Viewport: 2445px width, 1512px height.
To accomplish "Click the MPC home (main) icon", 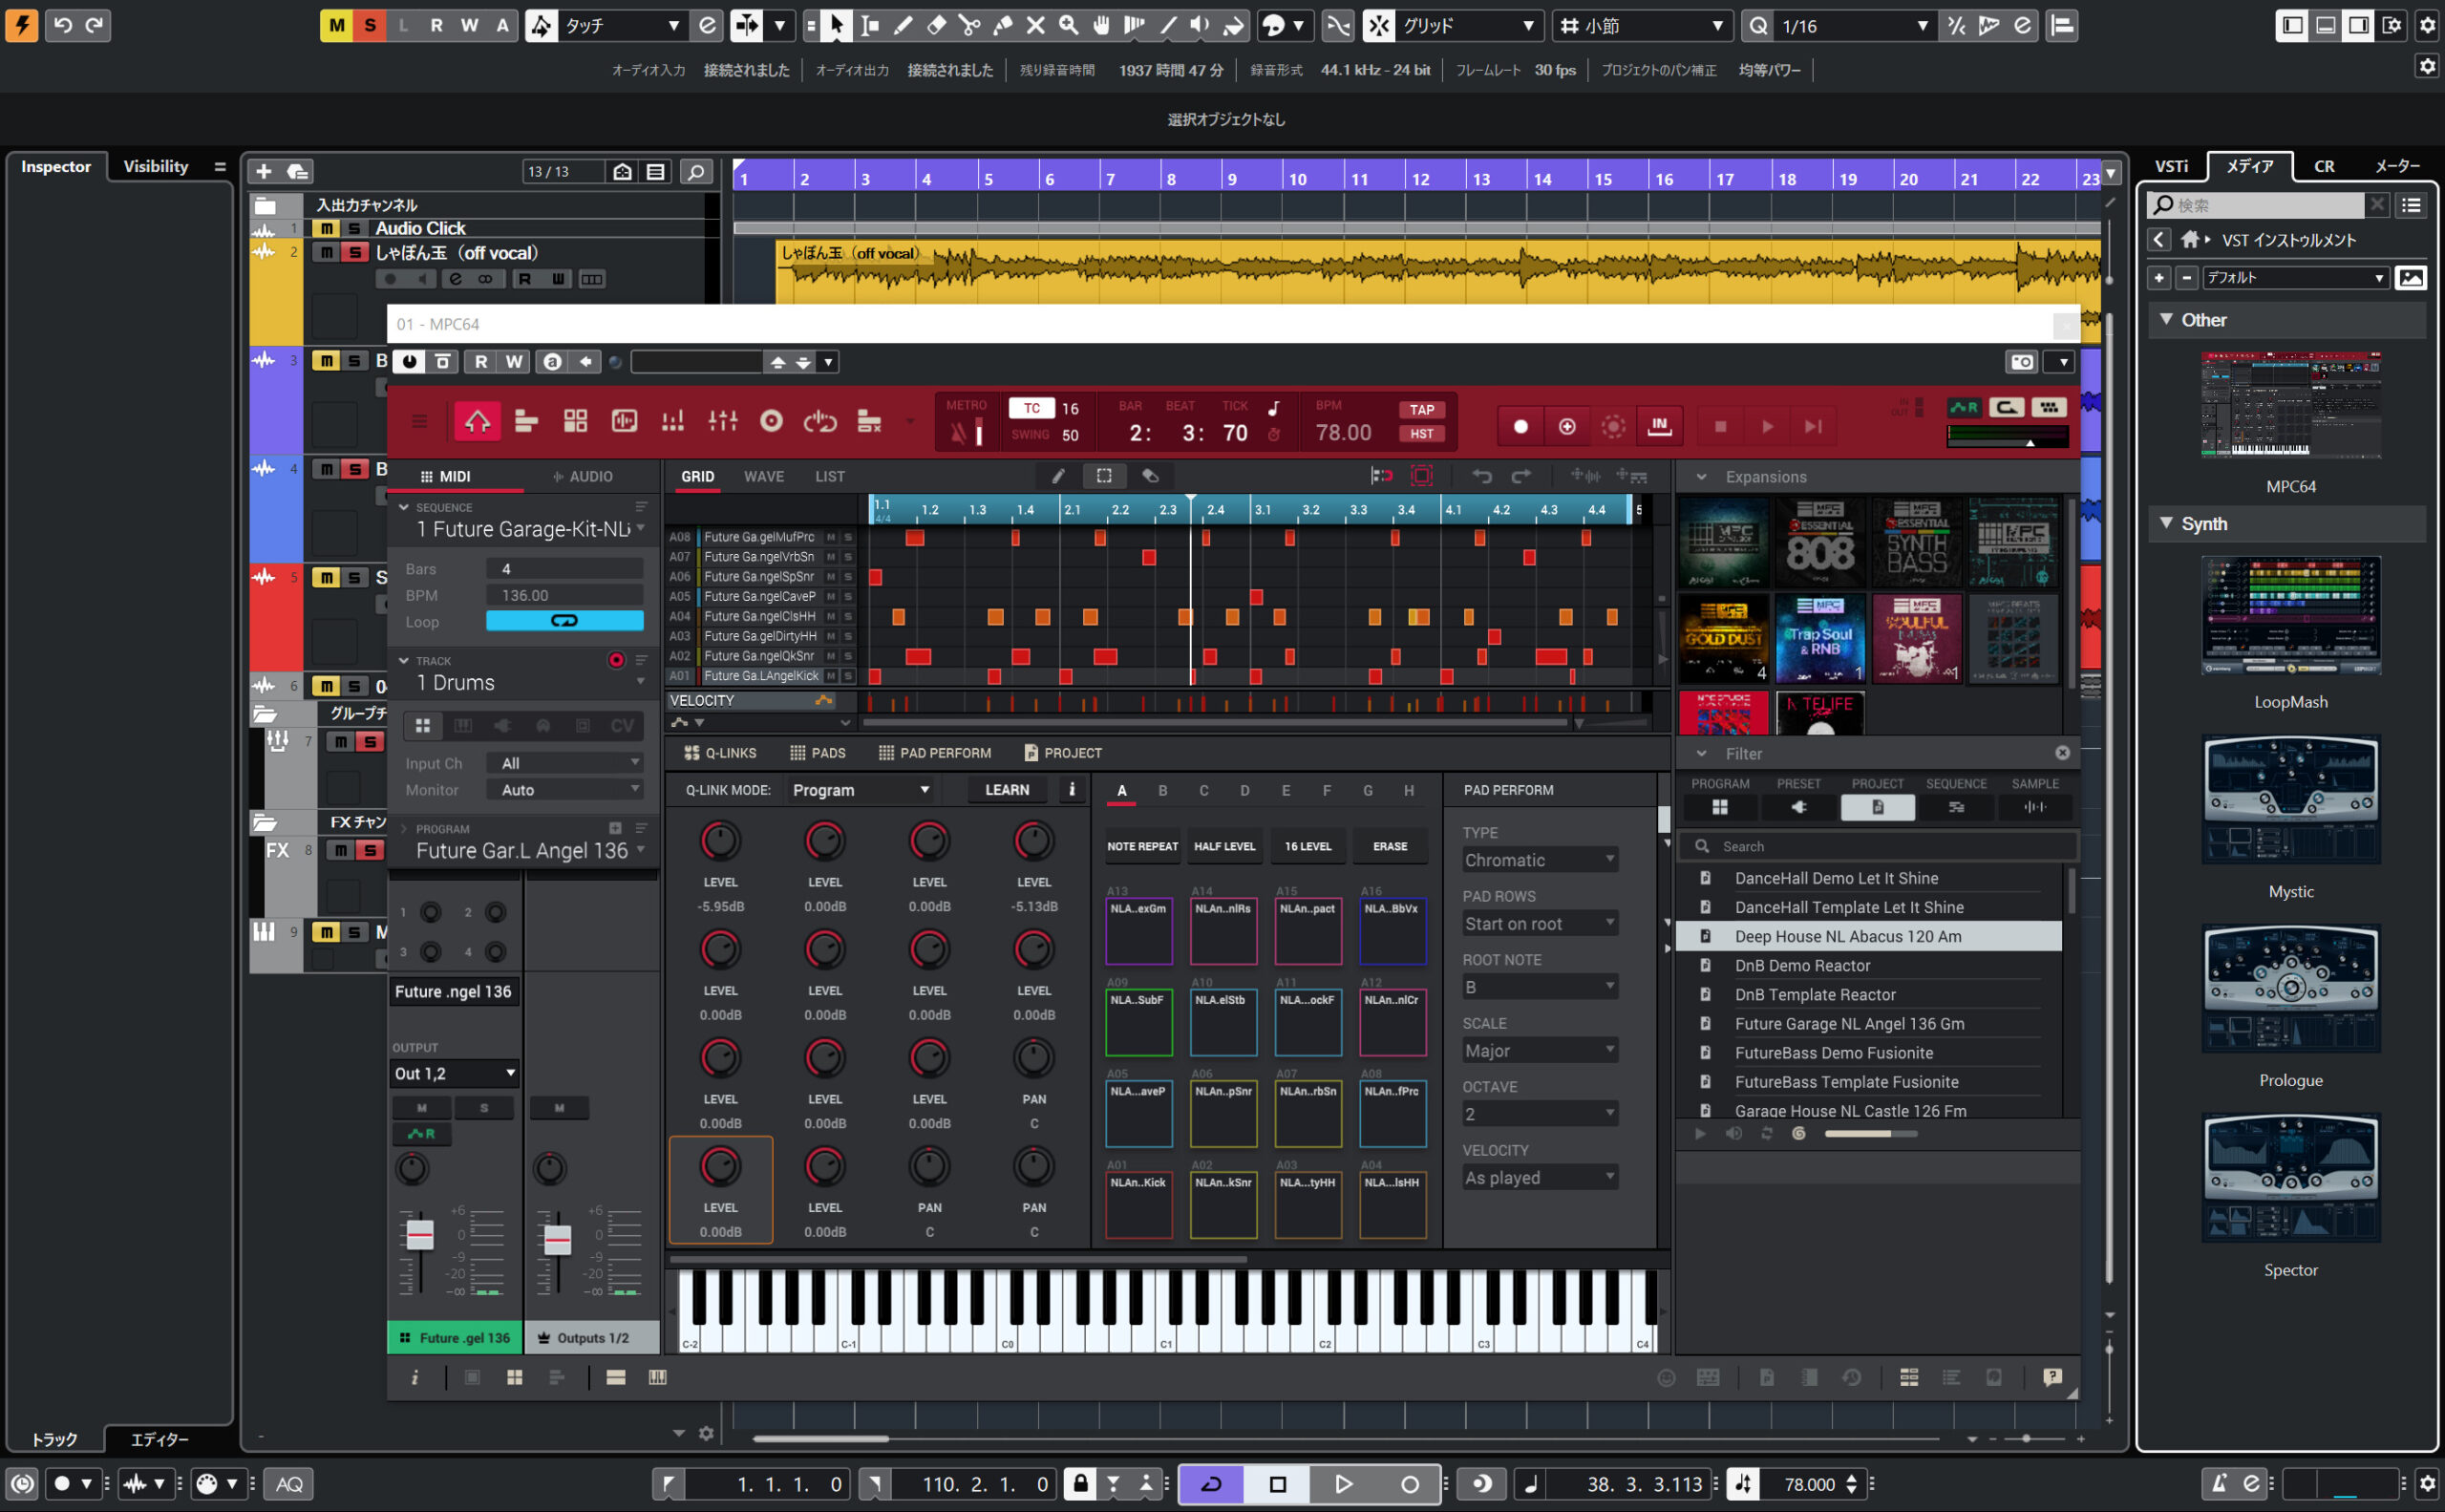I will 478,421.
